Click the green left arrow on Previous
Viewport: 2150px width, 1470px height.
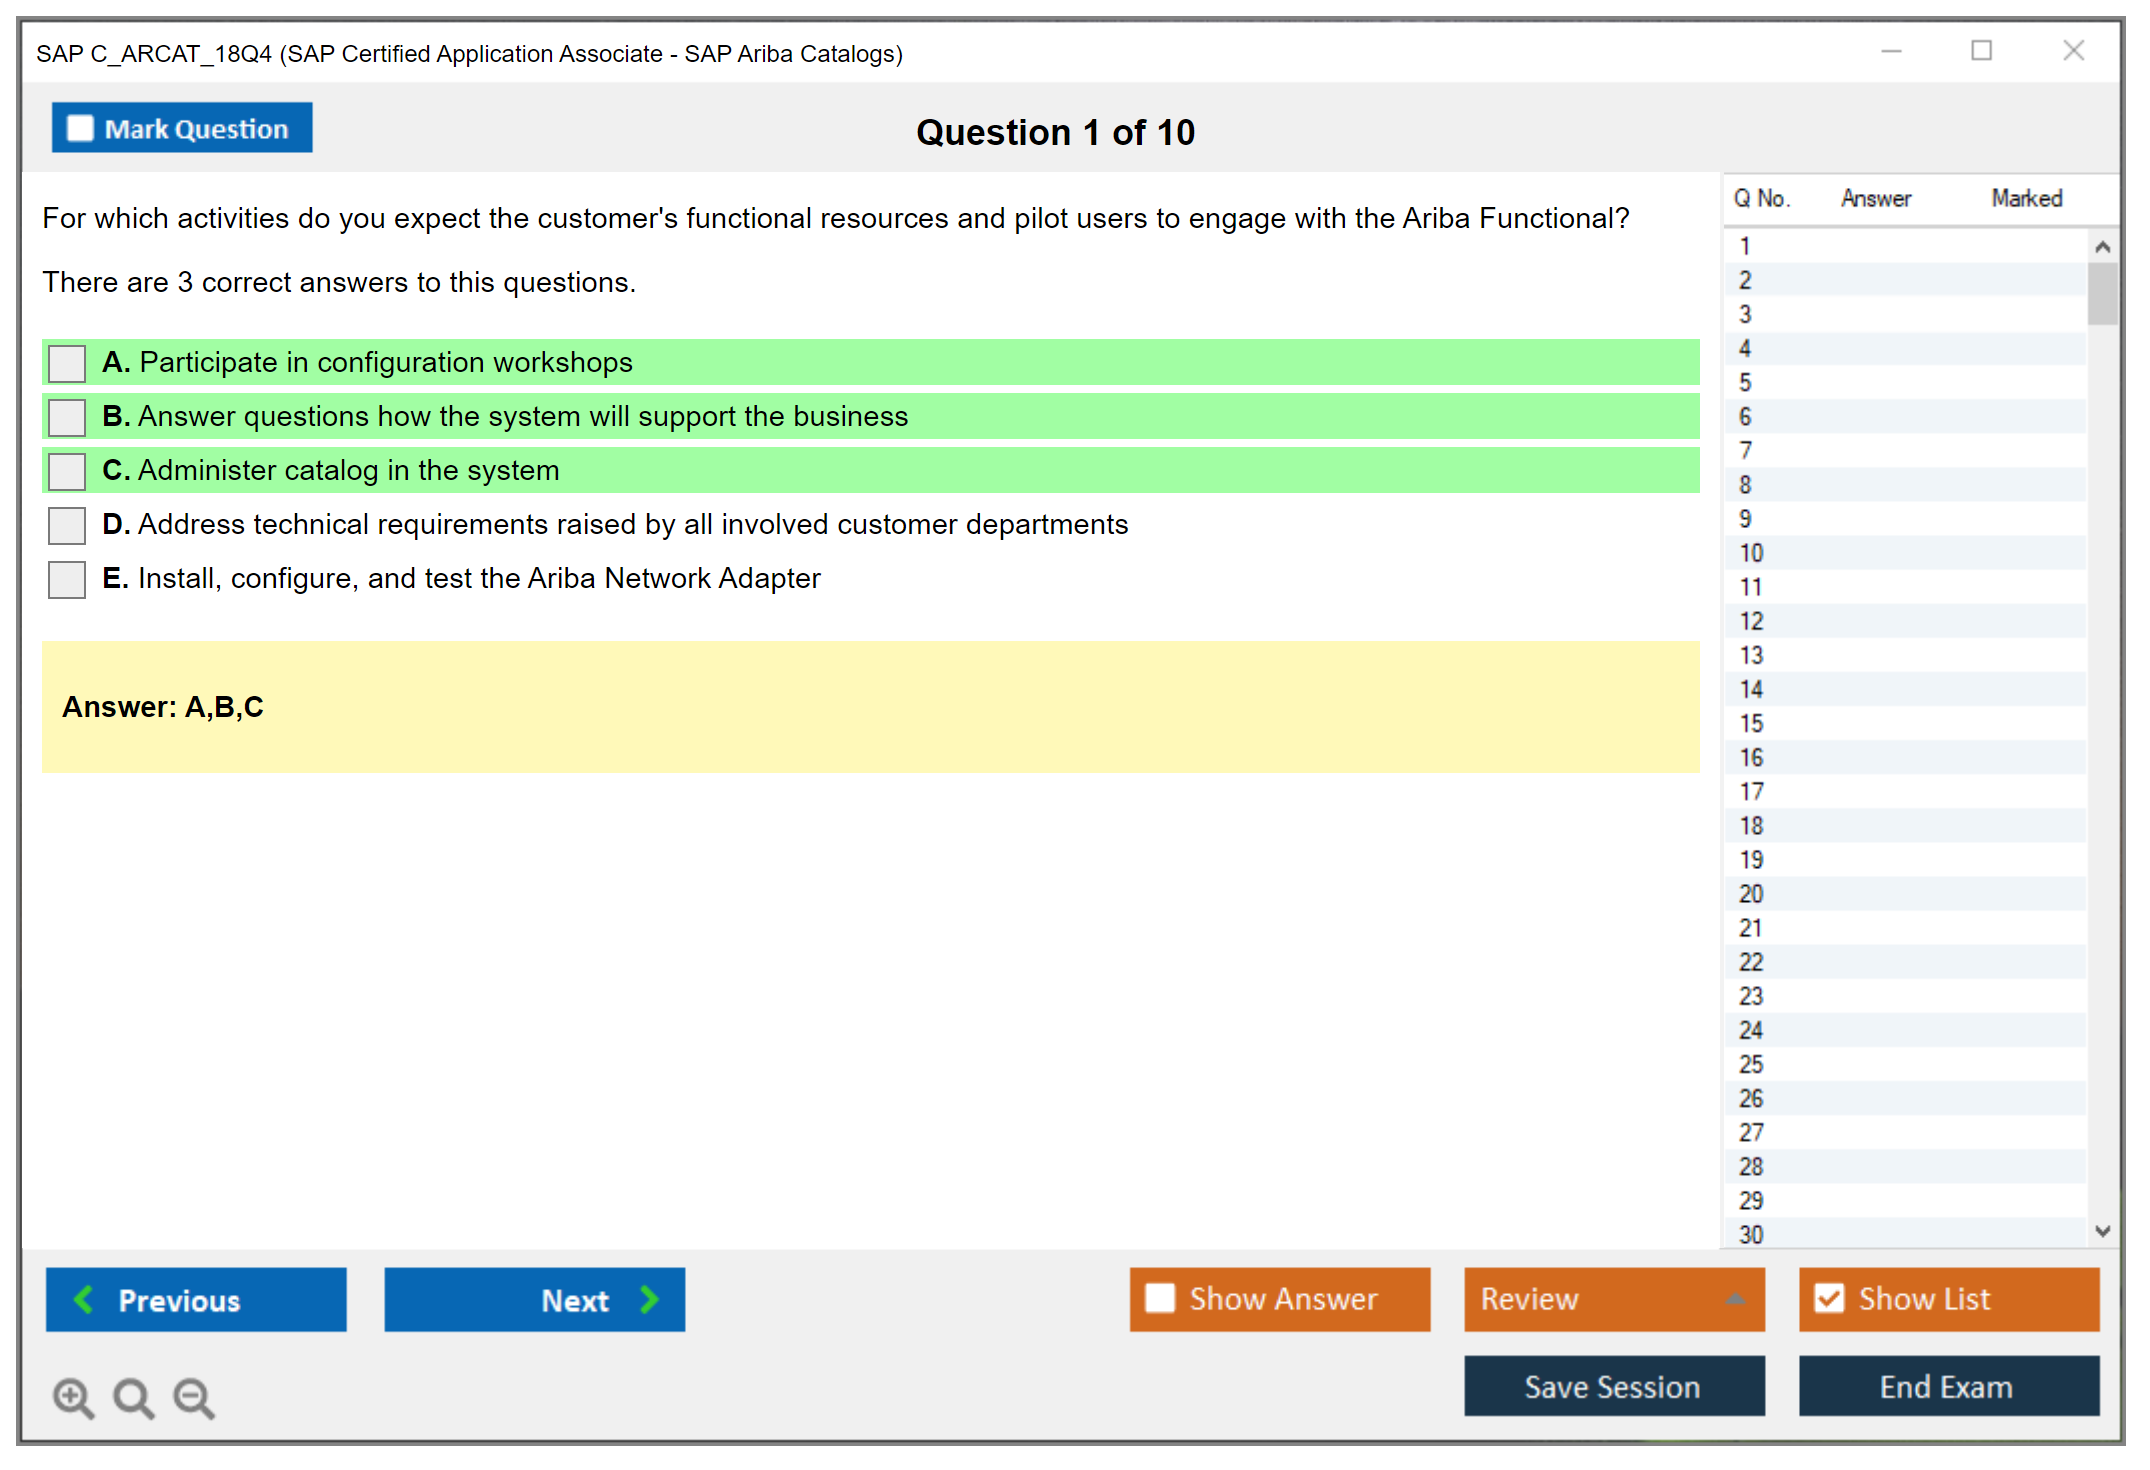click(x=84, y=1299)
